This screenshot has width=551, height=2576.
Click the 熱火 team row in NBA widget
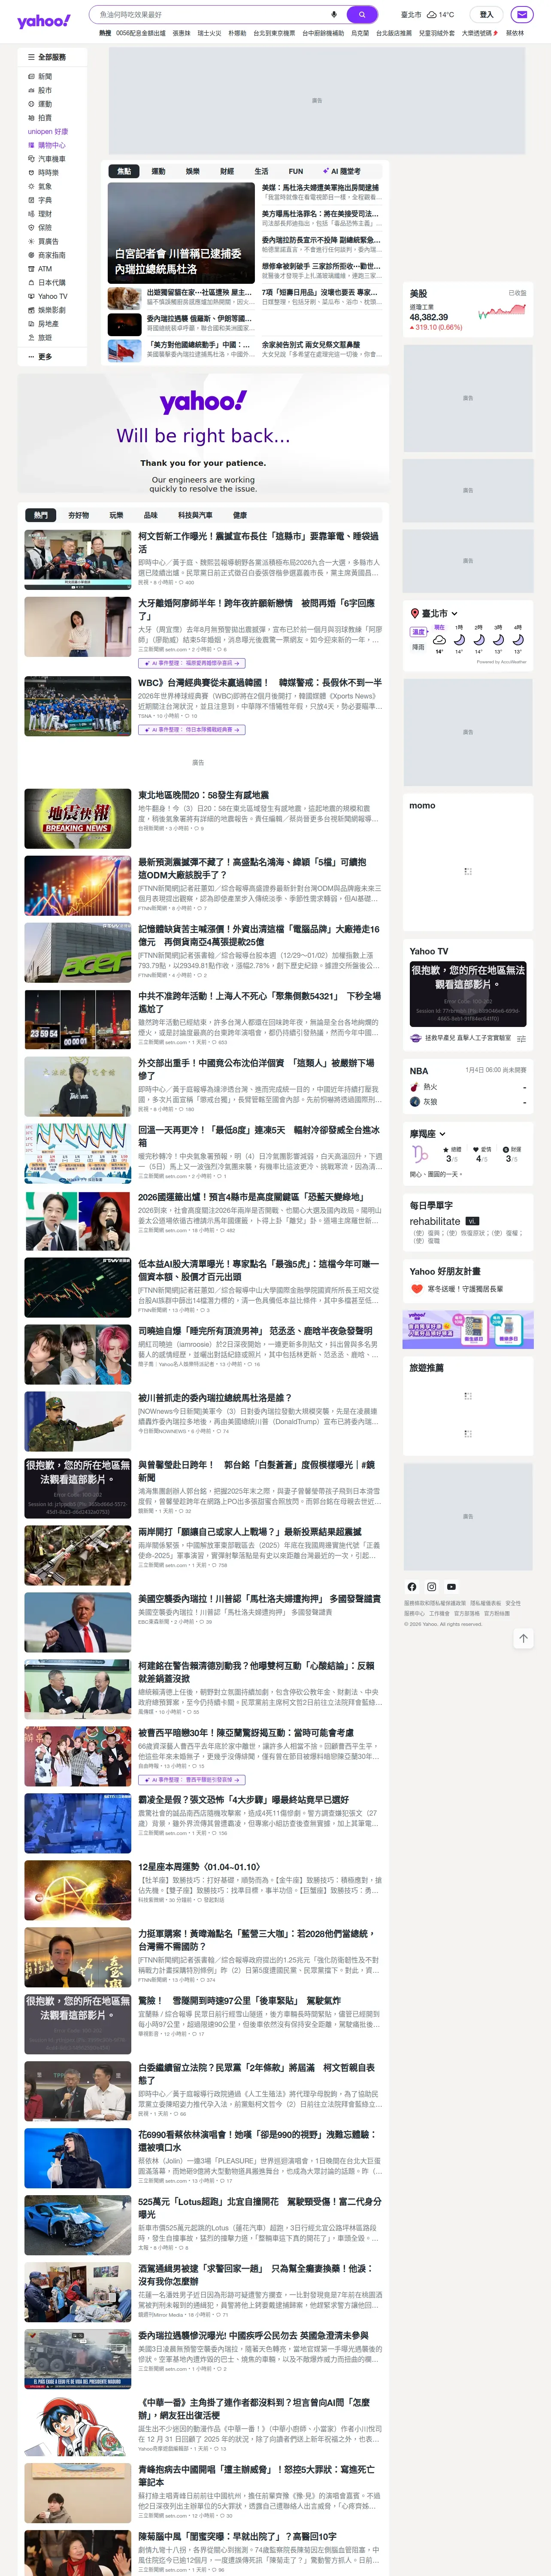click(x=468, y=1087)
